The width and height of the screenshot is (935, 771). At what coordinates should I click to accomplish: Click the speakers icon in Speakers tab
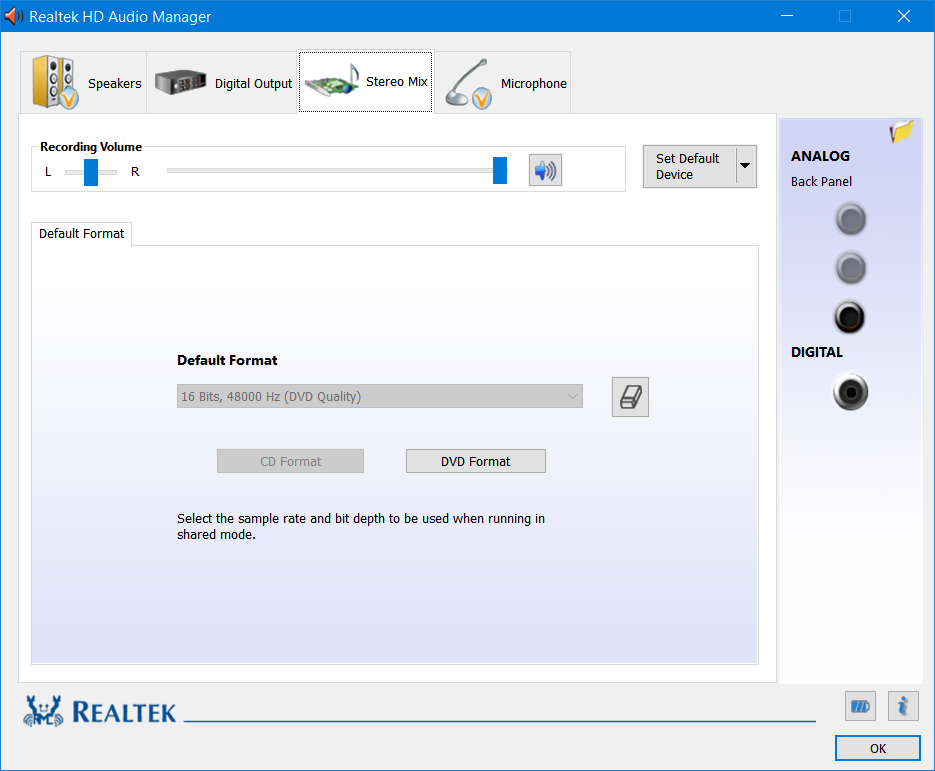(55, 82)
